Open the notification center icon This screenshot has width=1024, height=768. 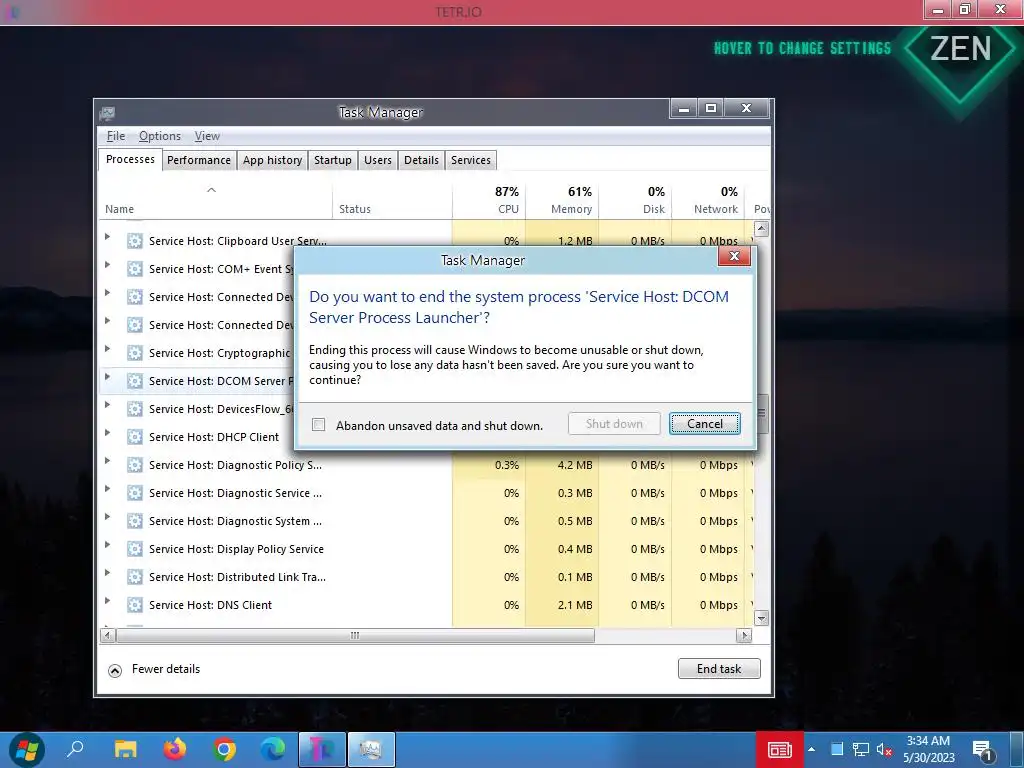point(983,751)
